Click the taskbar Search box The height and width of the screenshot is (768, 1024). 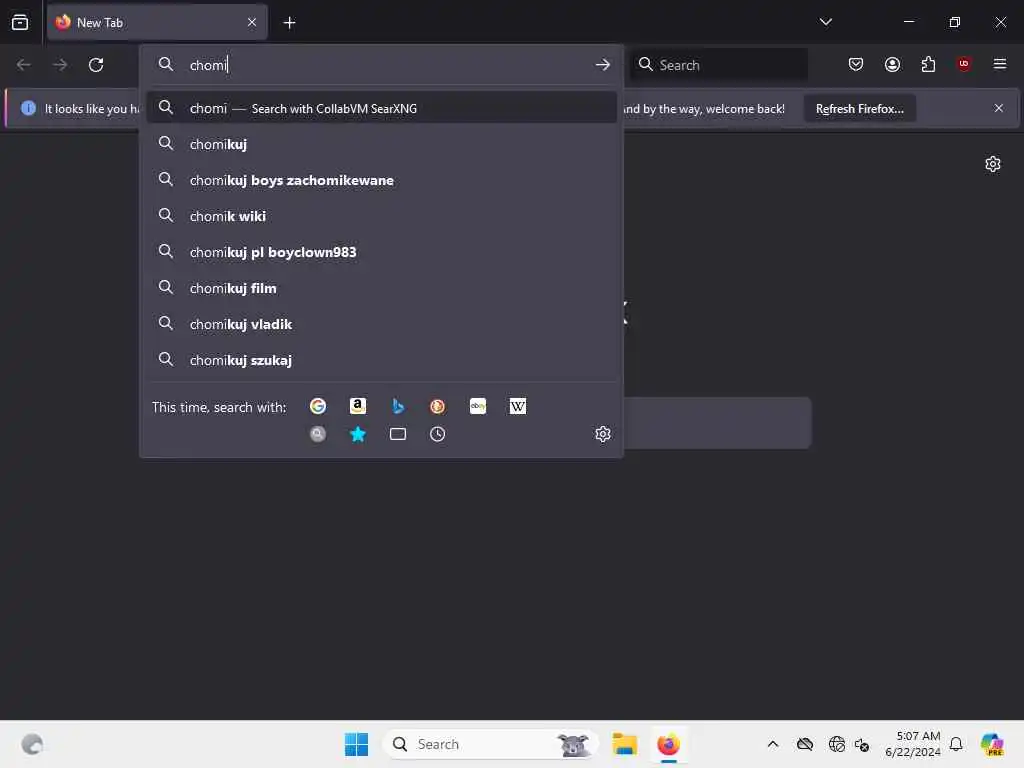pos(490,744)
